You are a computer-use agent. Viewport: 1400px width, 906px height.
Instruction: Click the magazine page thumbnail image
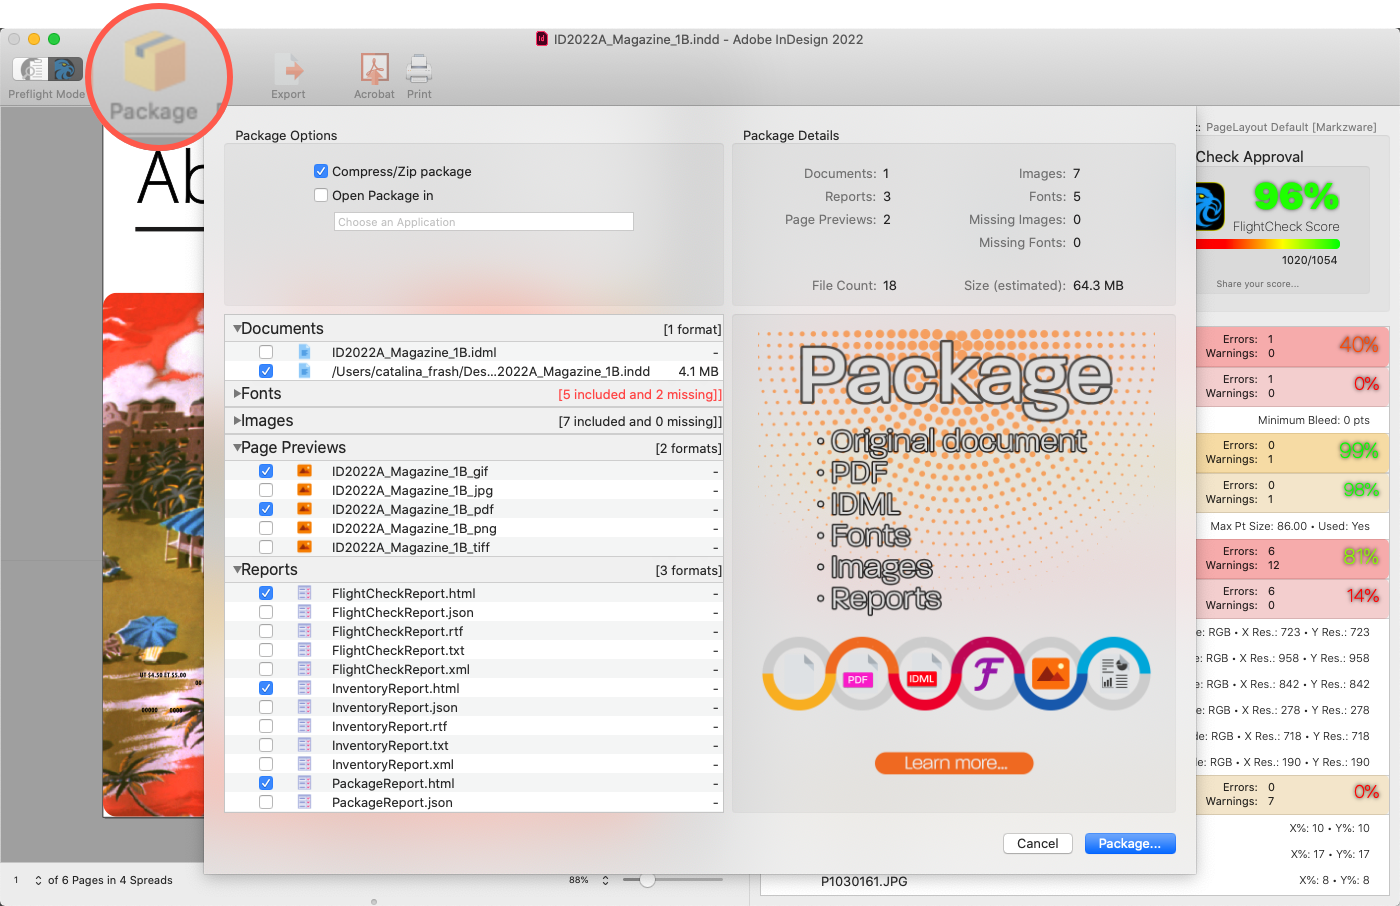(x=153, y=555)
